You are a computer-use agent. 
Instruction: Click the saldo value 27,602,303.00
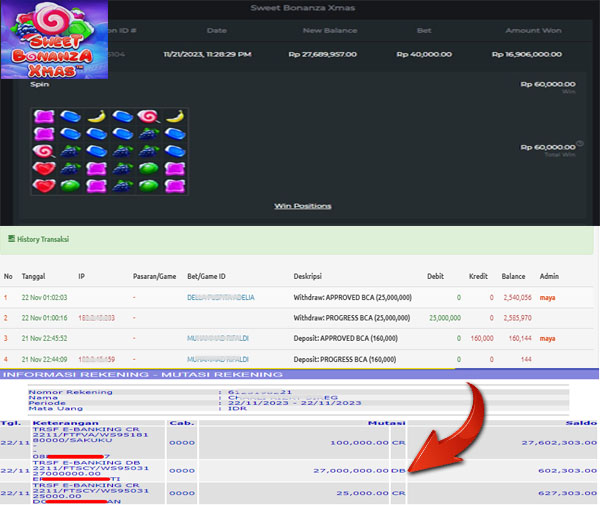559,443
